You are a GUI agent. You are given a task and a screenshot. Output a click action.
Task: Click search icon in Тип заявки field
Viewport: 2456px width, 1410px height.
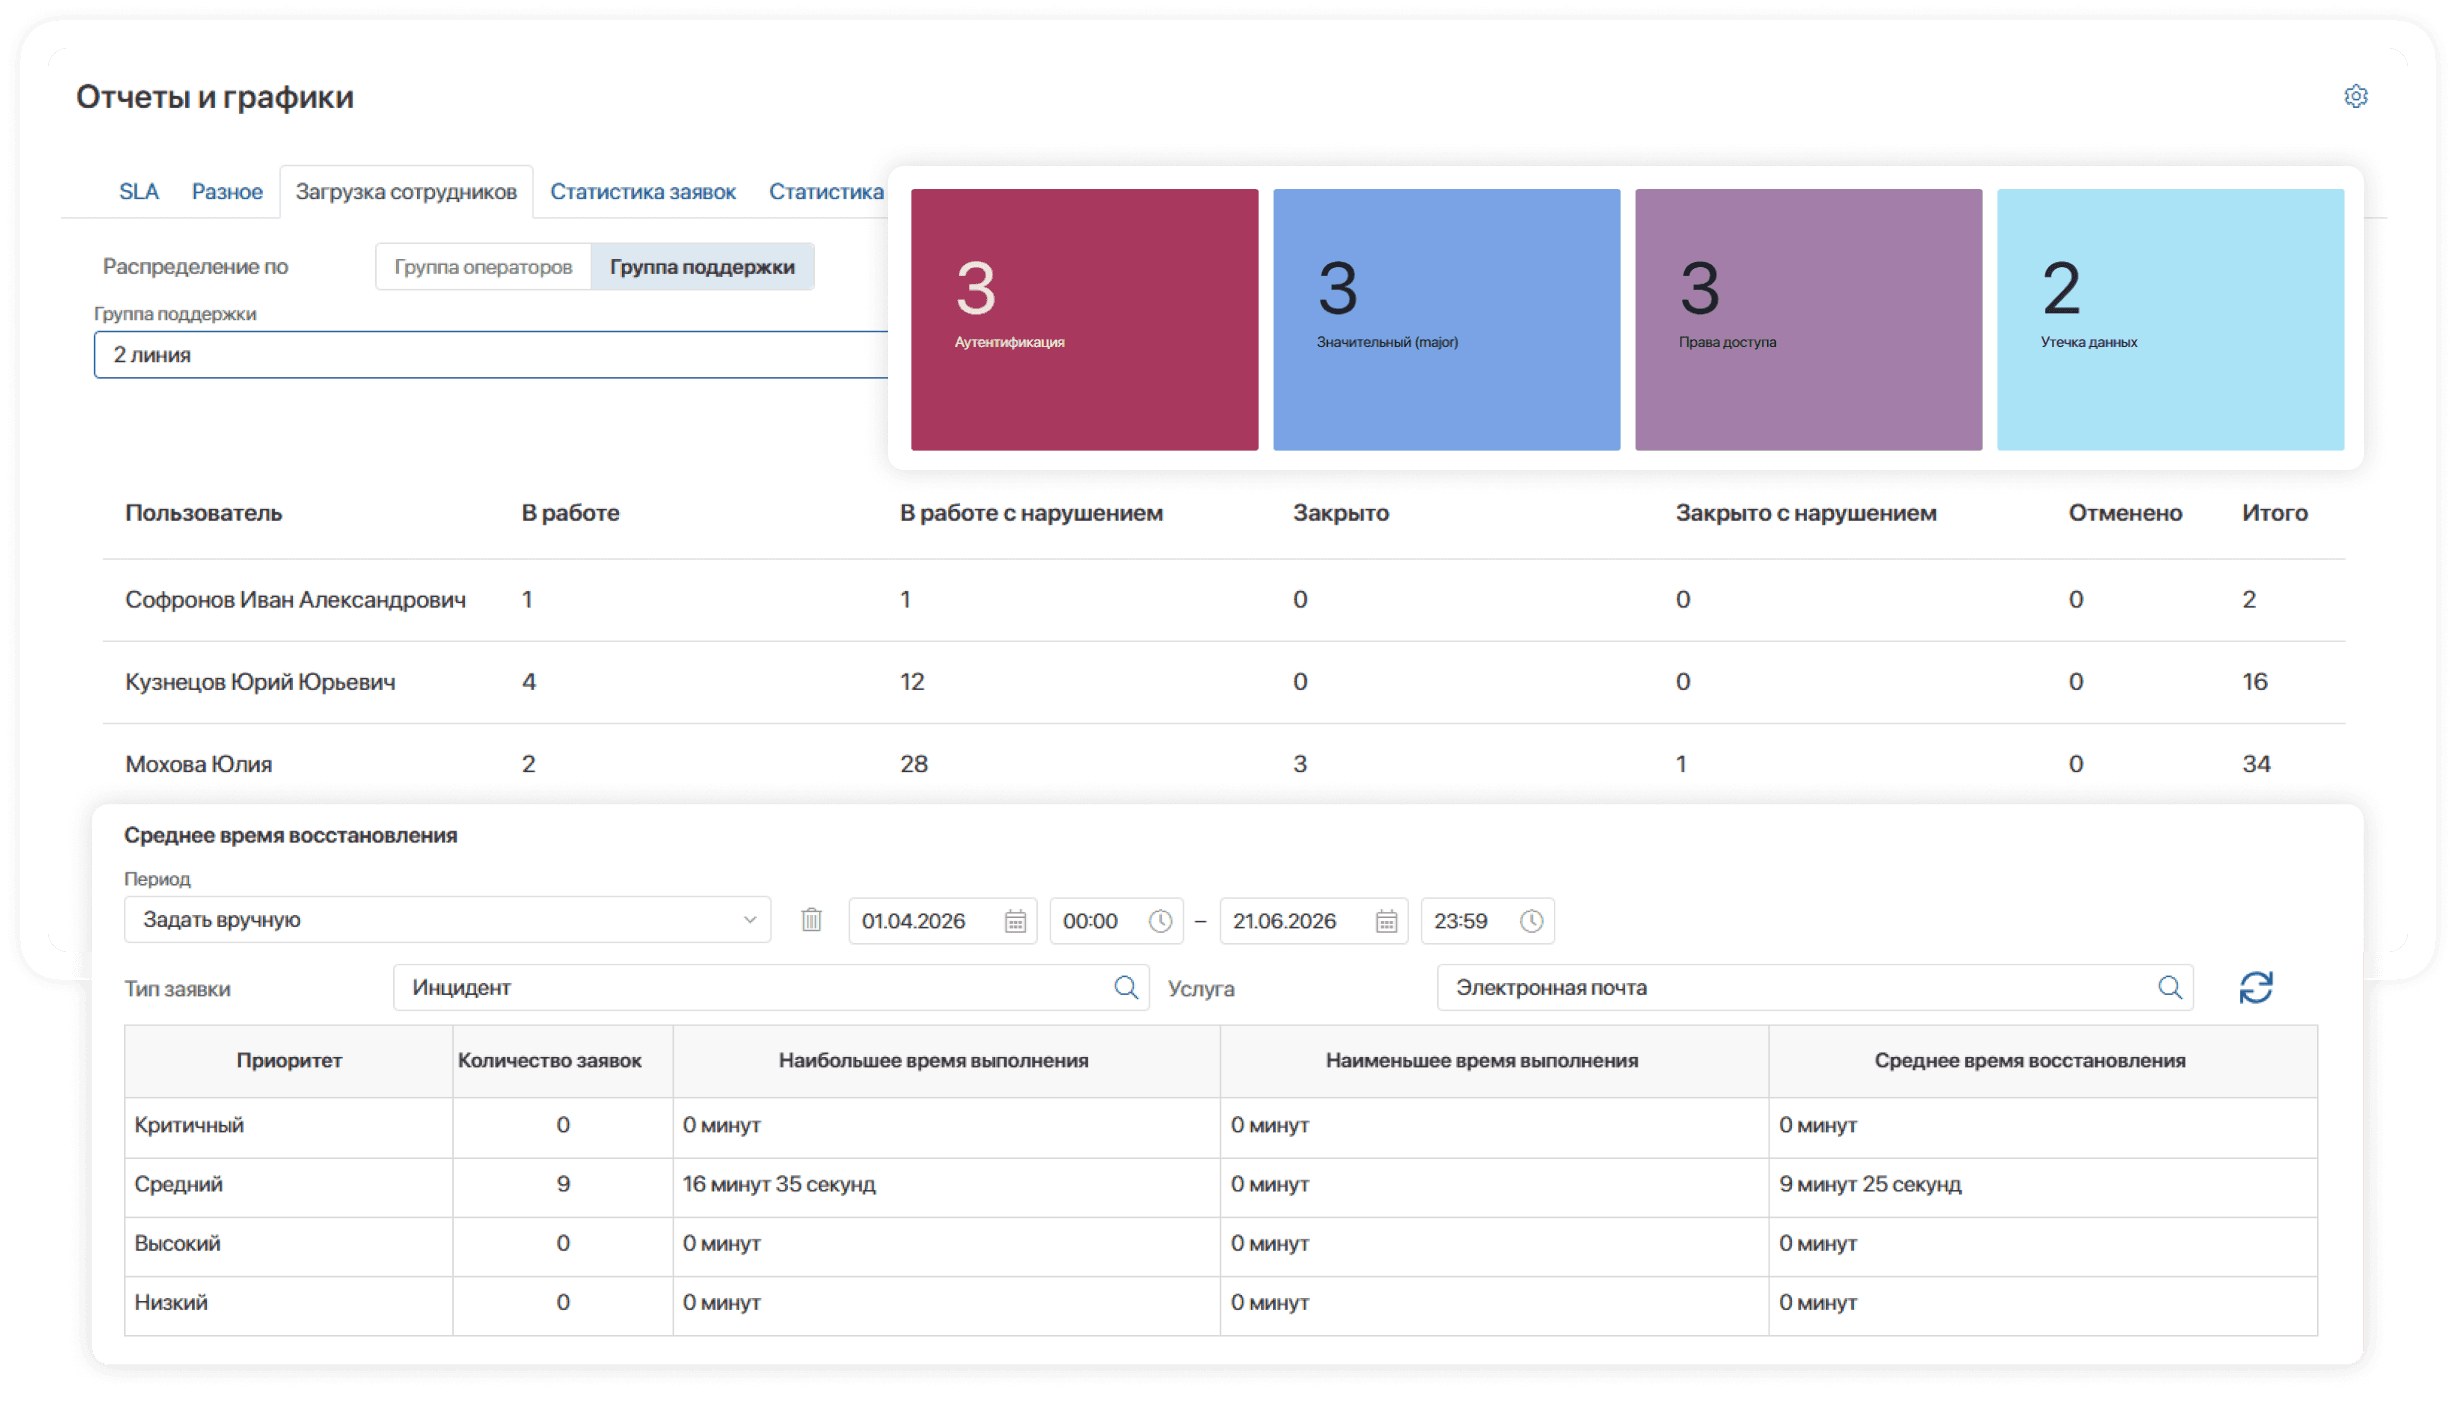tap(1126, 988)
